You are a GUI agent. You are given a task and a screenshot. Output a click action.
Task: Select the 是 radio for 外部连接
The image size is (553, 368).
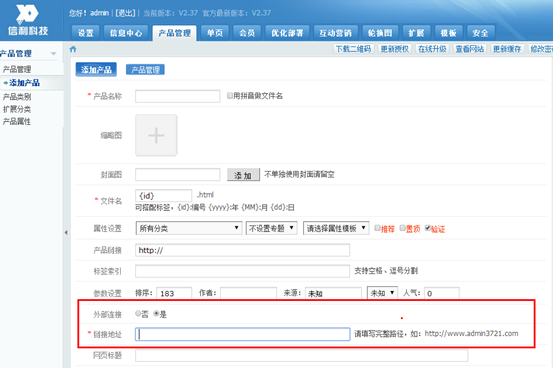(x=156, y=313)
